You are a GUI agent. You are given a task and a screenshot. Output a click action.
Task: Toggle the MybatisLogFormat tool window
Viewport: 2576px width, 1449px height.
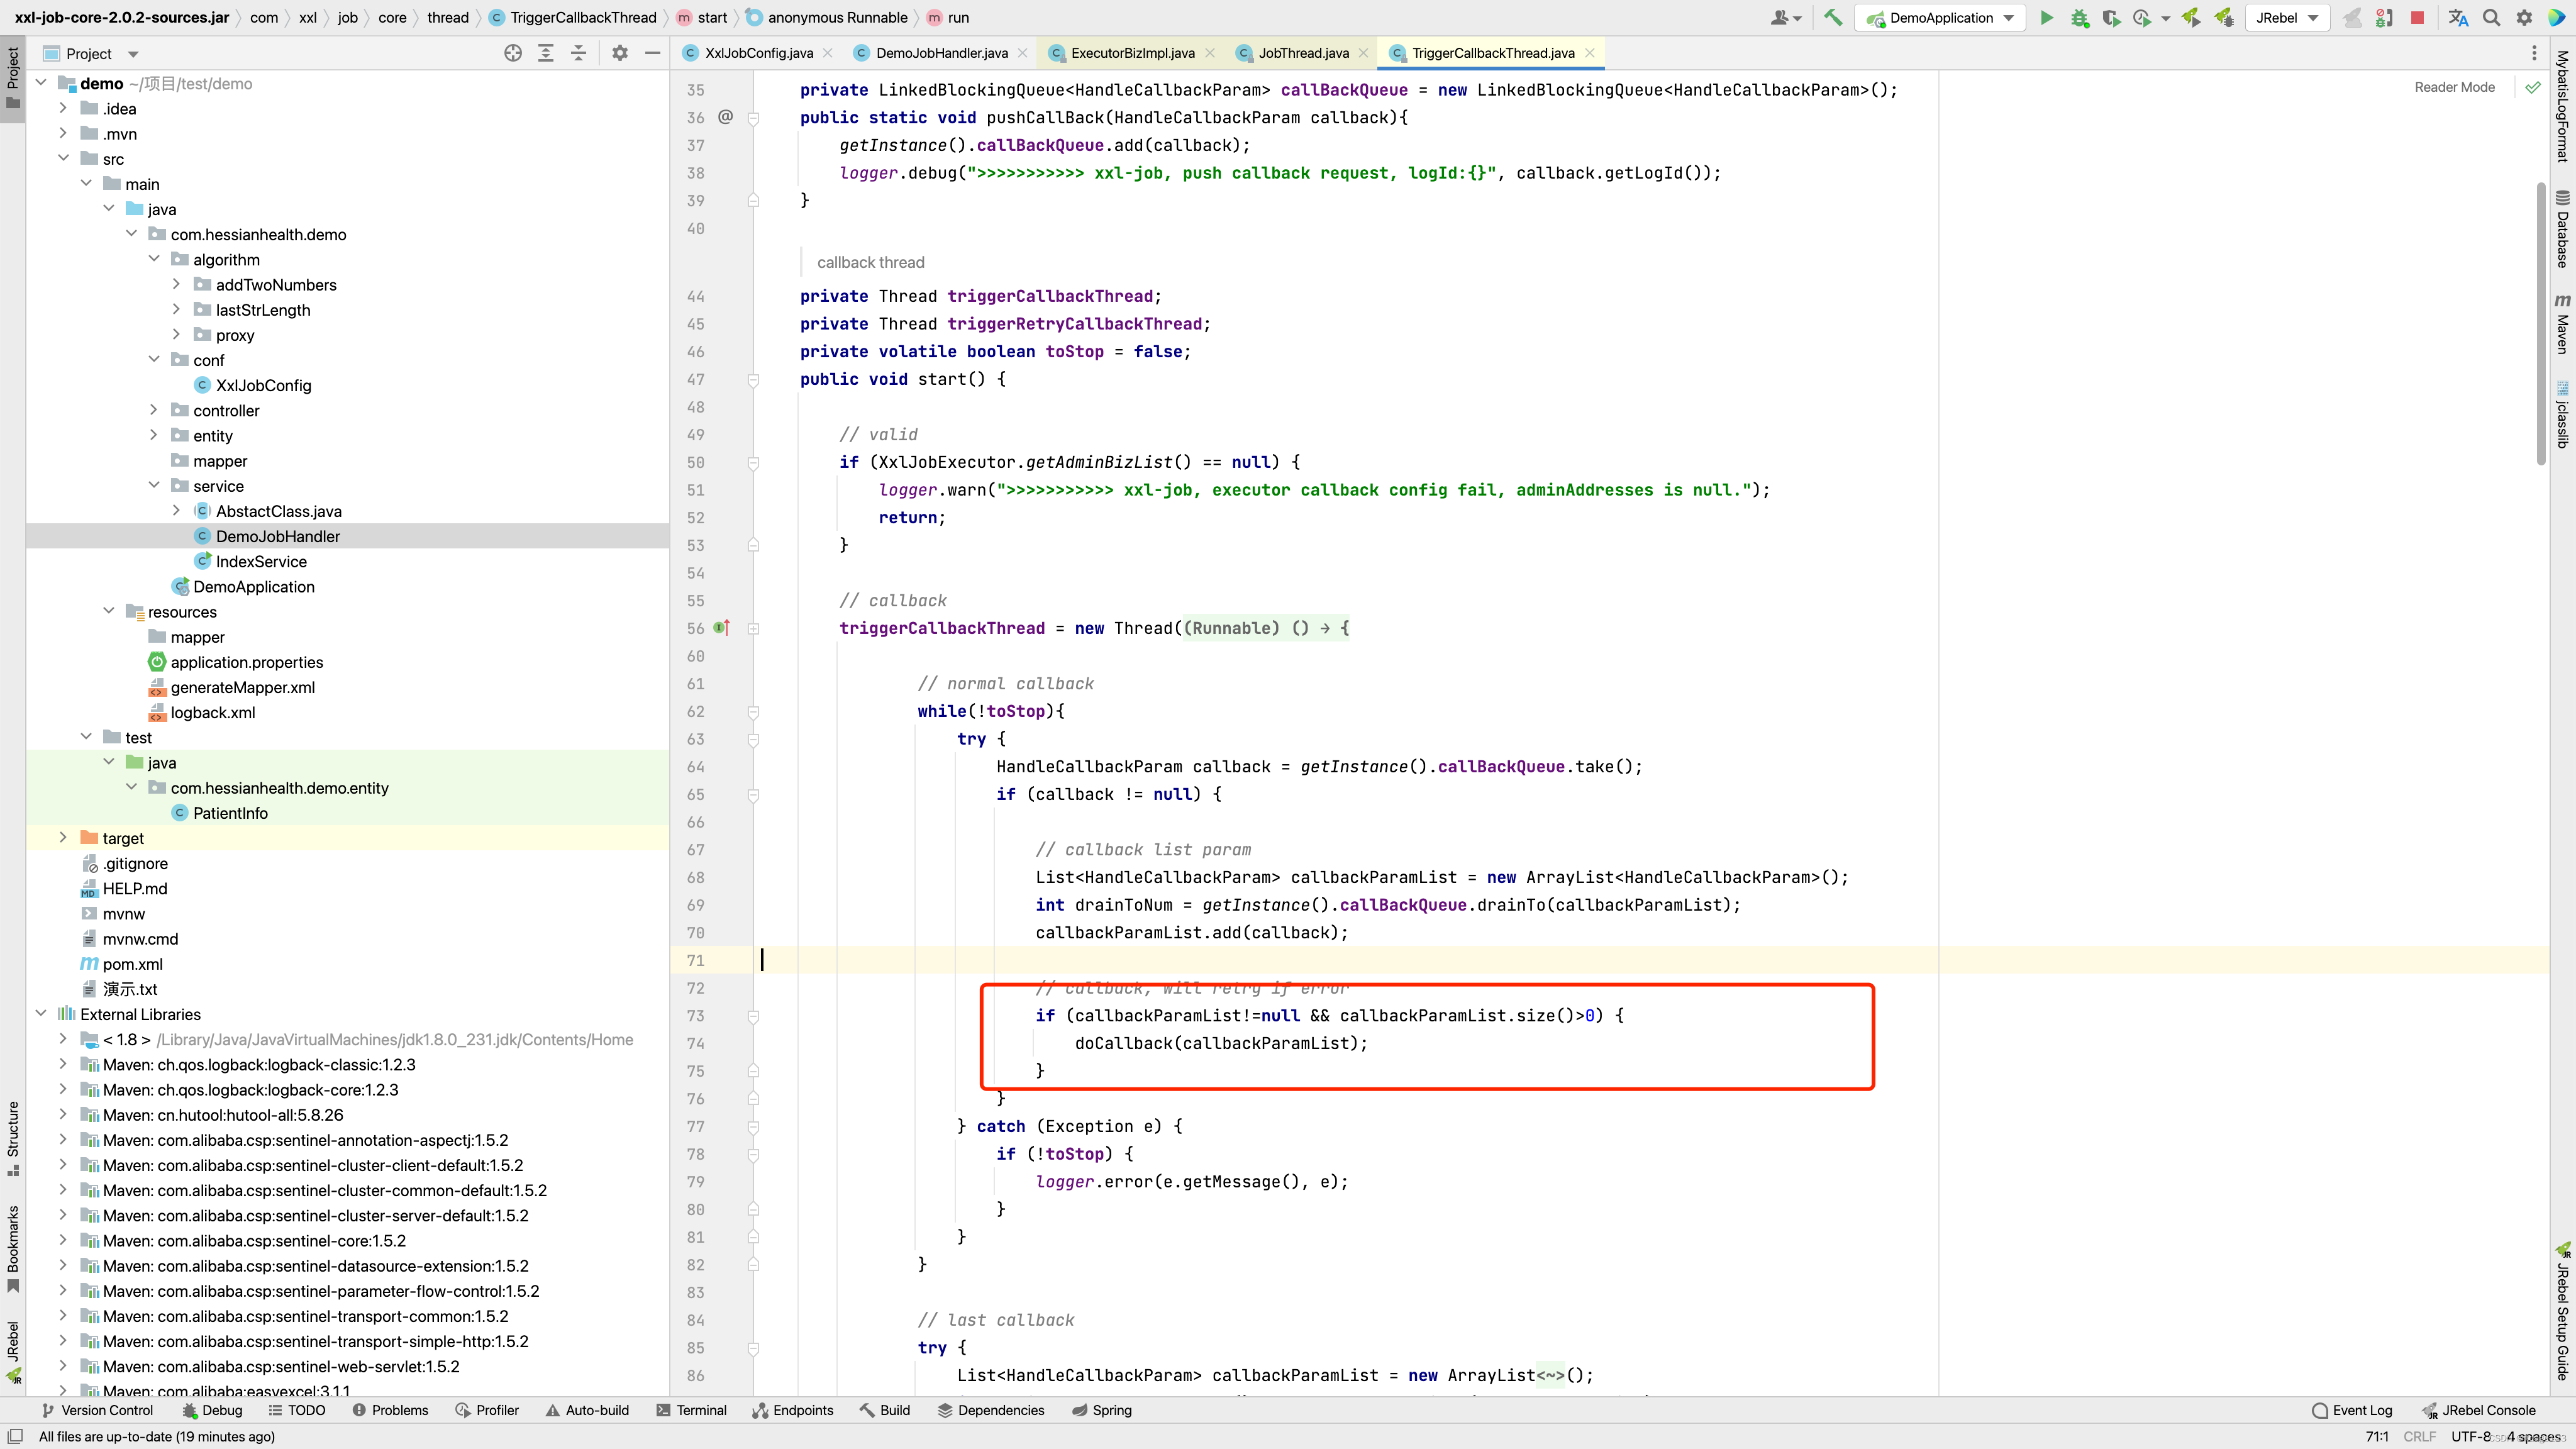[x=2562, y=106]
